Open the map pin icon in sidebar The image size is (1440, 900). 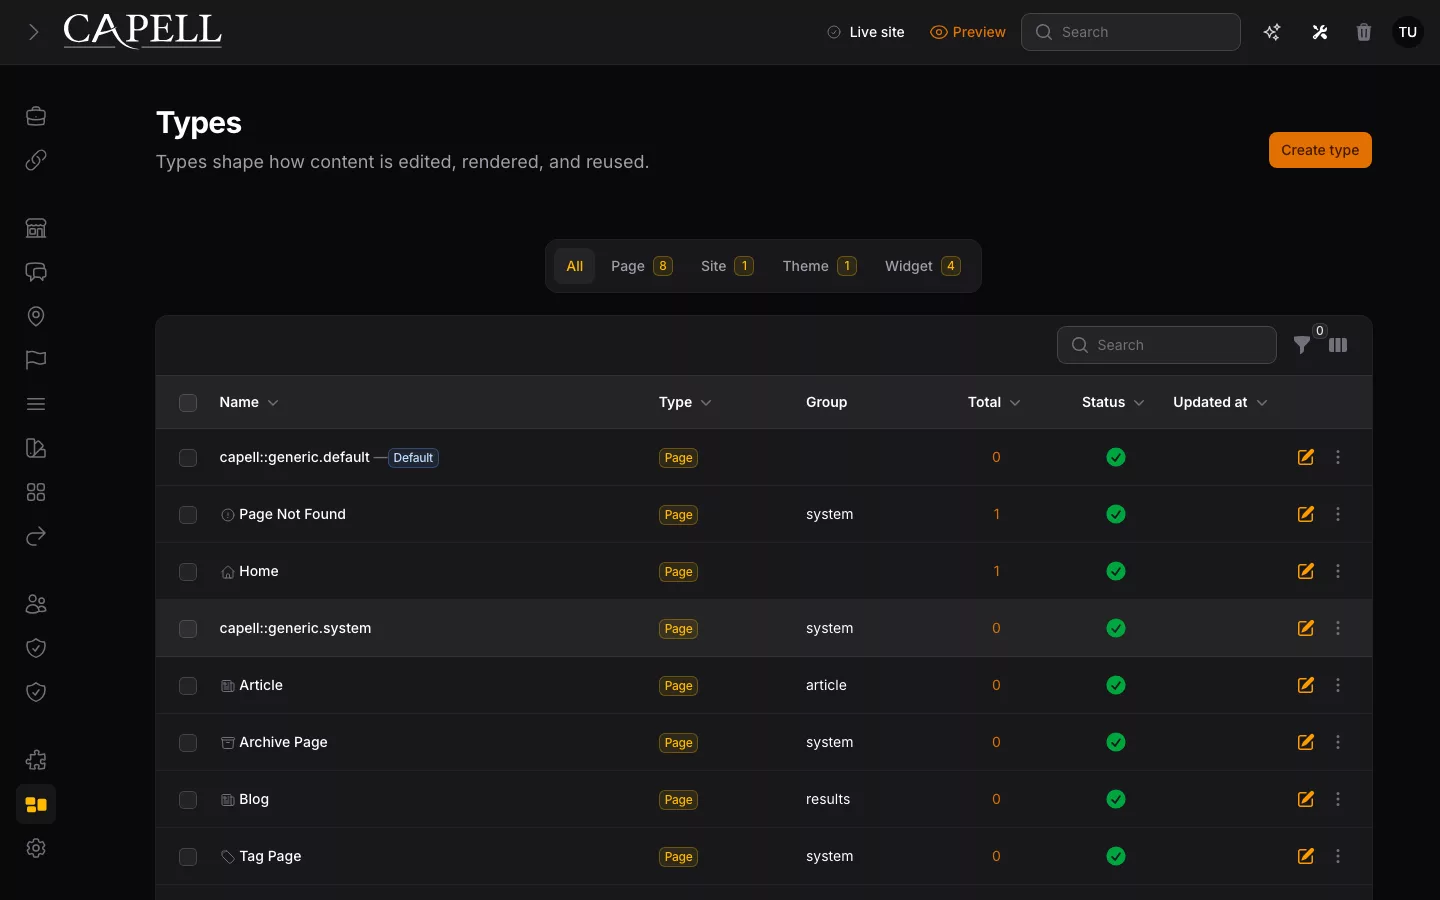click(36, 316)
